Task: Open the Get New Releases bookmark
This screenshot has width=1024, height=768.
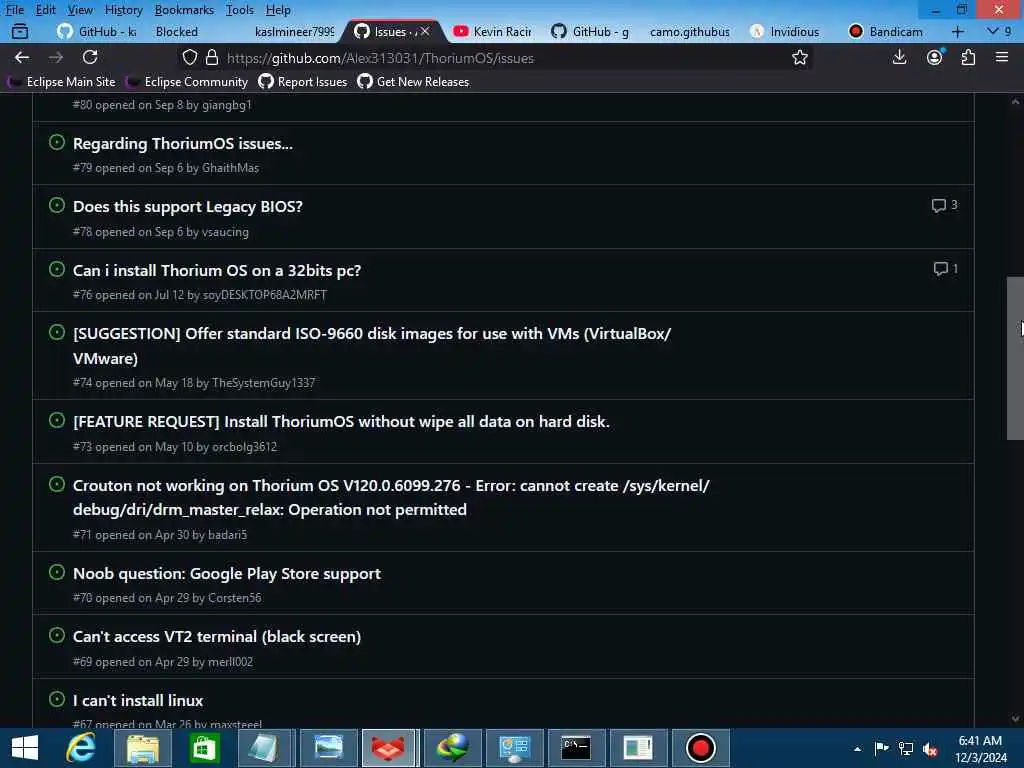Action: (x=413, y=82)
